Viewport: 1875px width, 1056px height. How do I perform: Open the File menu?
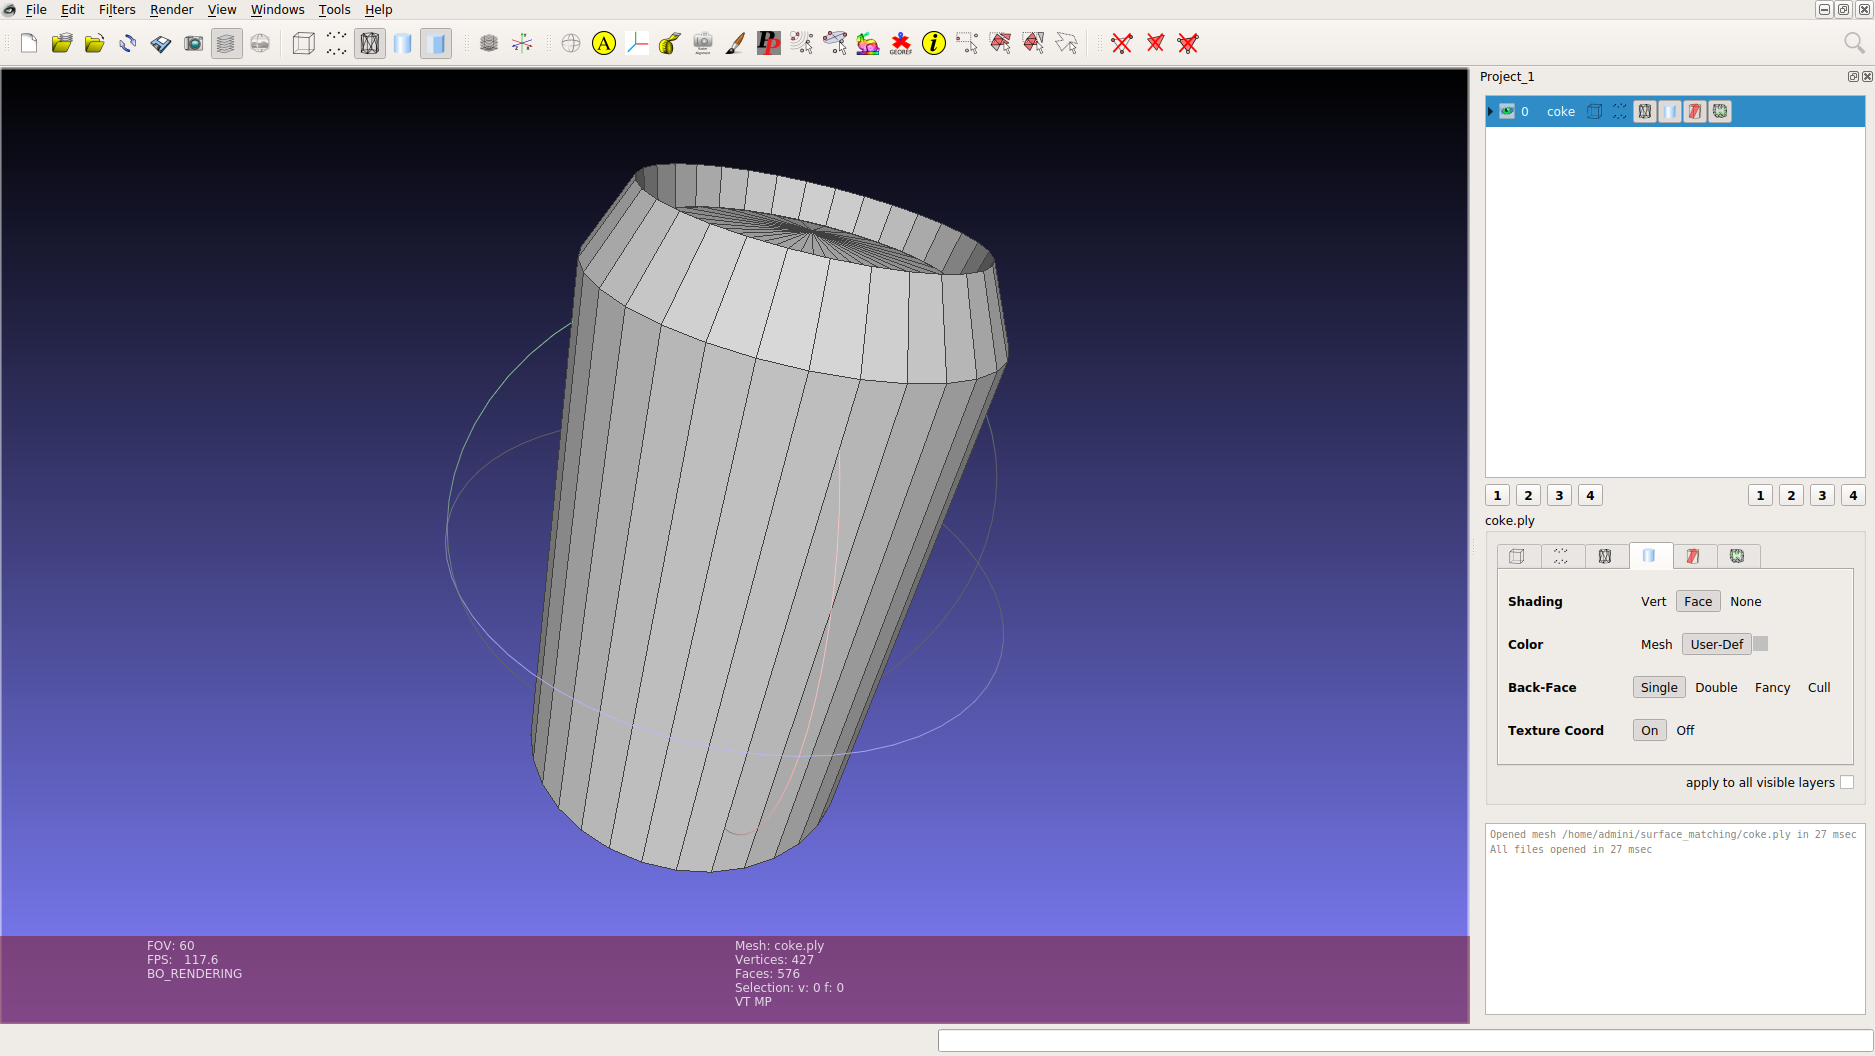(36, 9)
